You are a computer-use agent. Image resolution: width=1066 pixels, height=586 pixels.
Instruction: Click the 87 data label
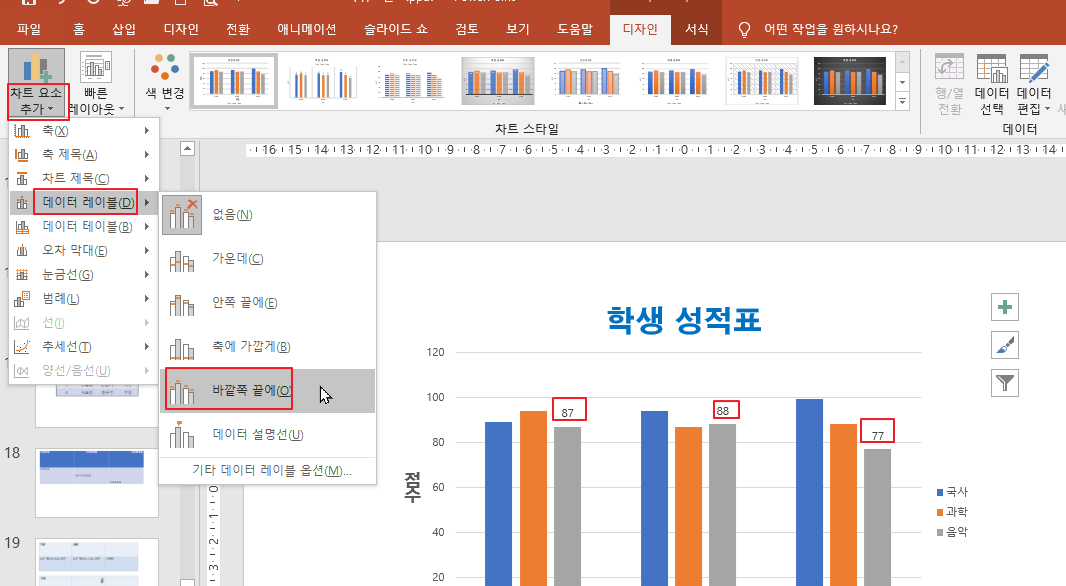pos(568,413)
